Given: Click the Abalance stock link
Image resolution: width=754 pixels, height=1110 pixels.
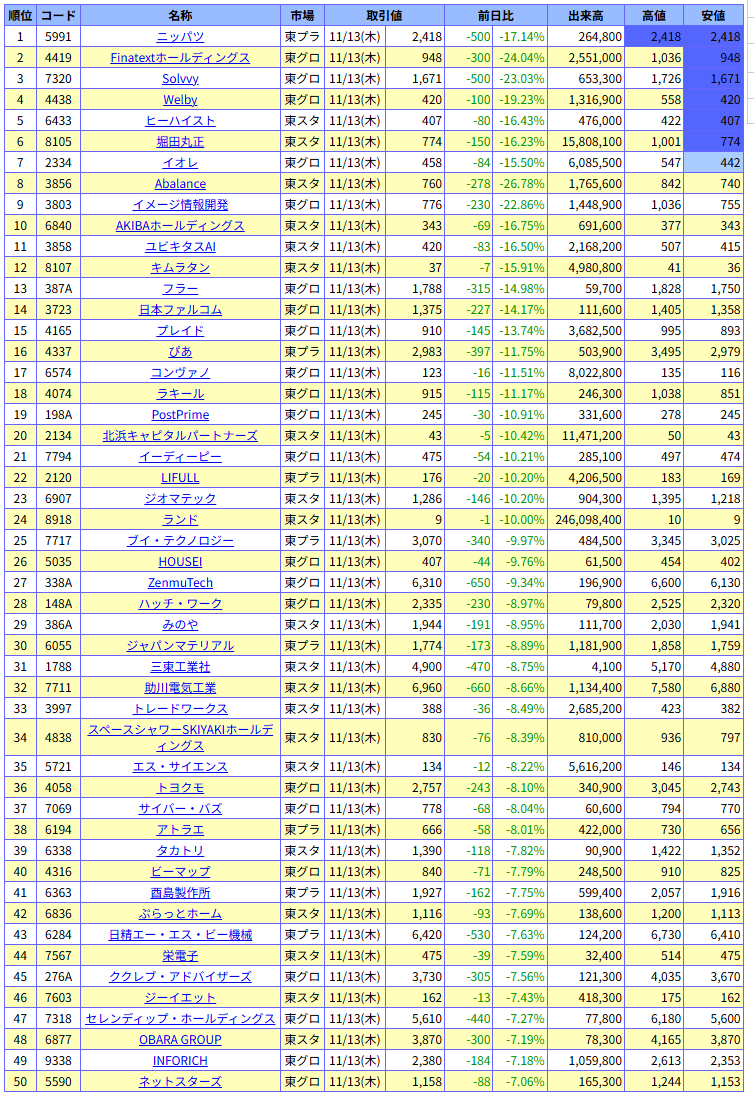Looking at the screenshot, I should (180, 184).
